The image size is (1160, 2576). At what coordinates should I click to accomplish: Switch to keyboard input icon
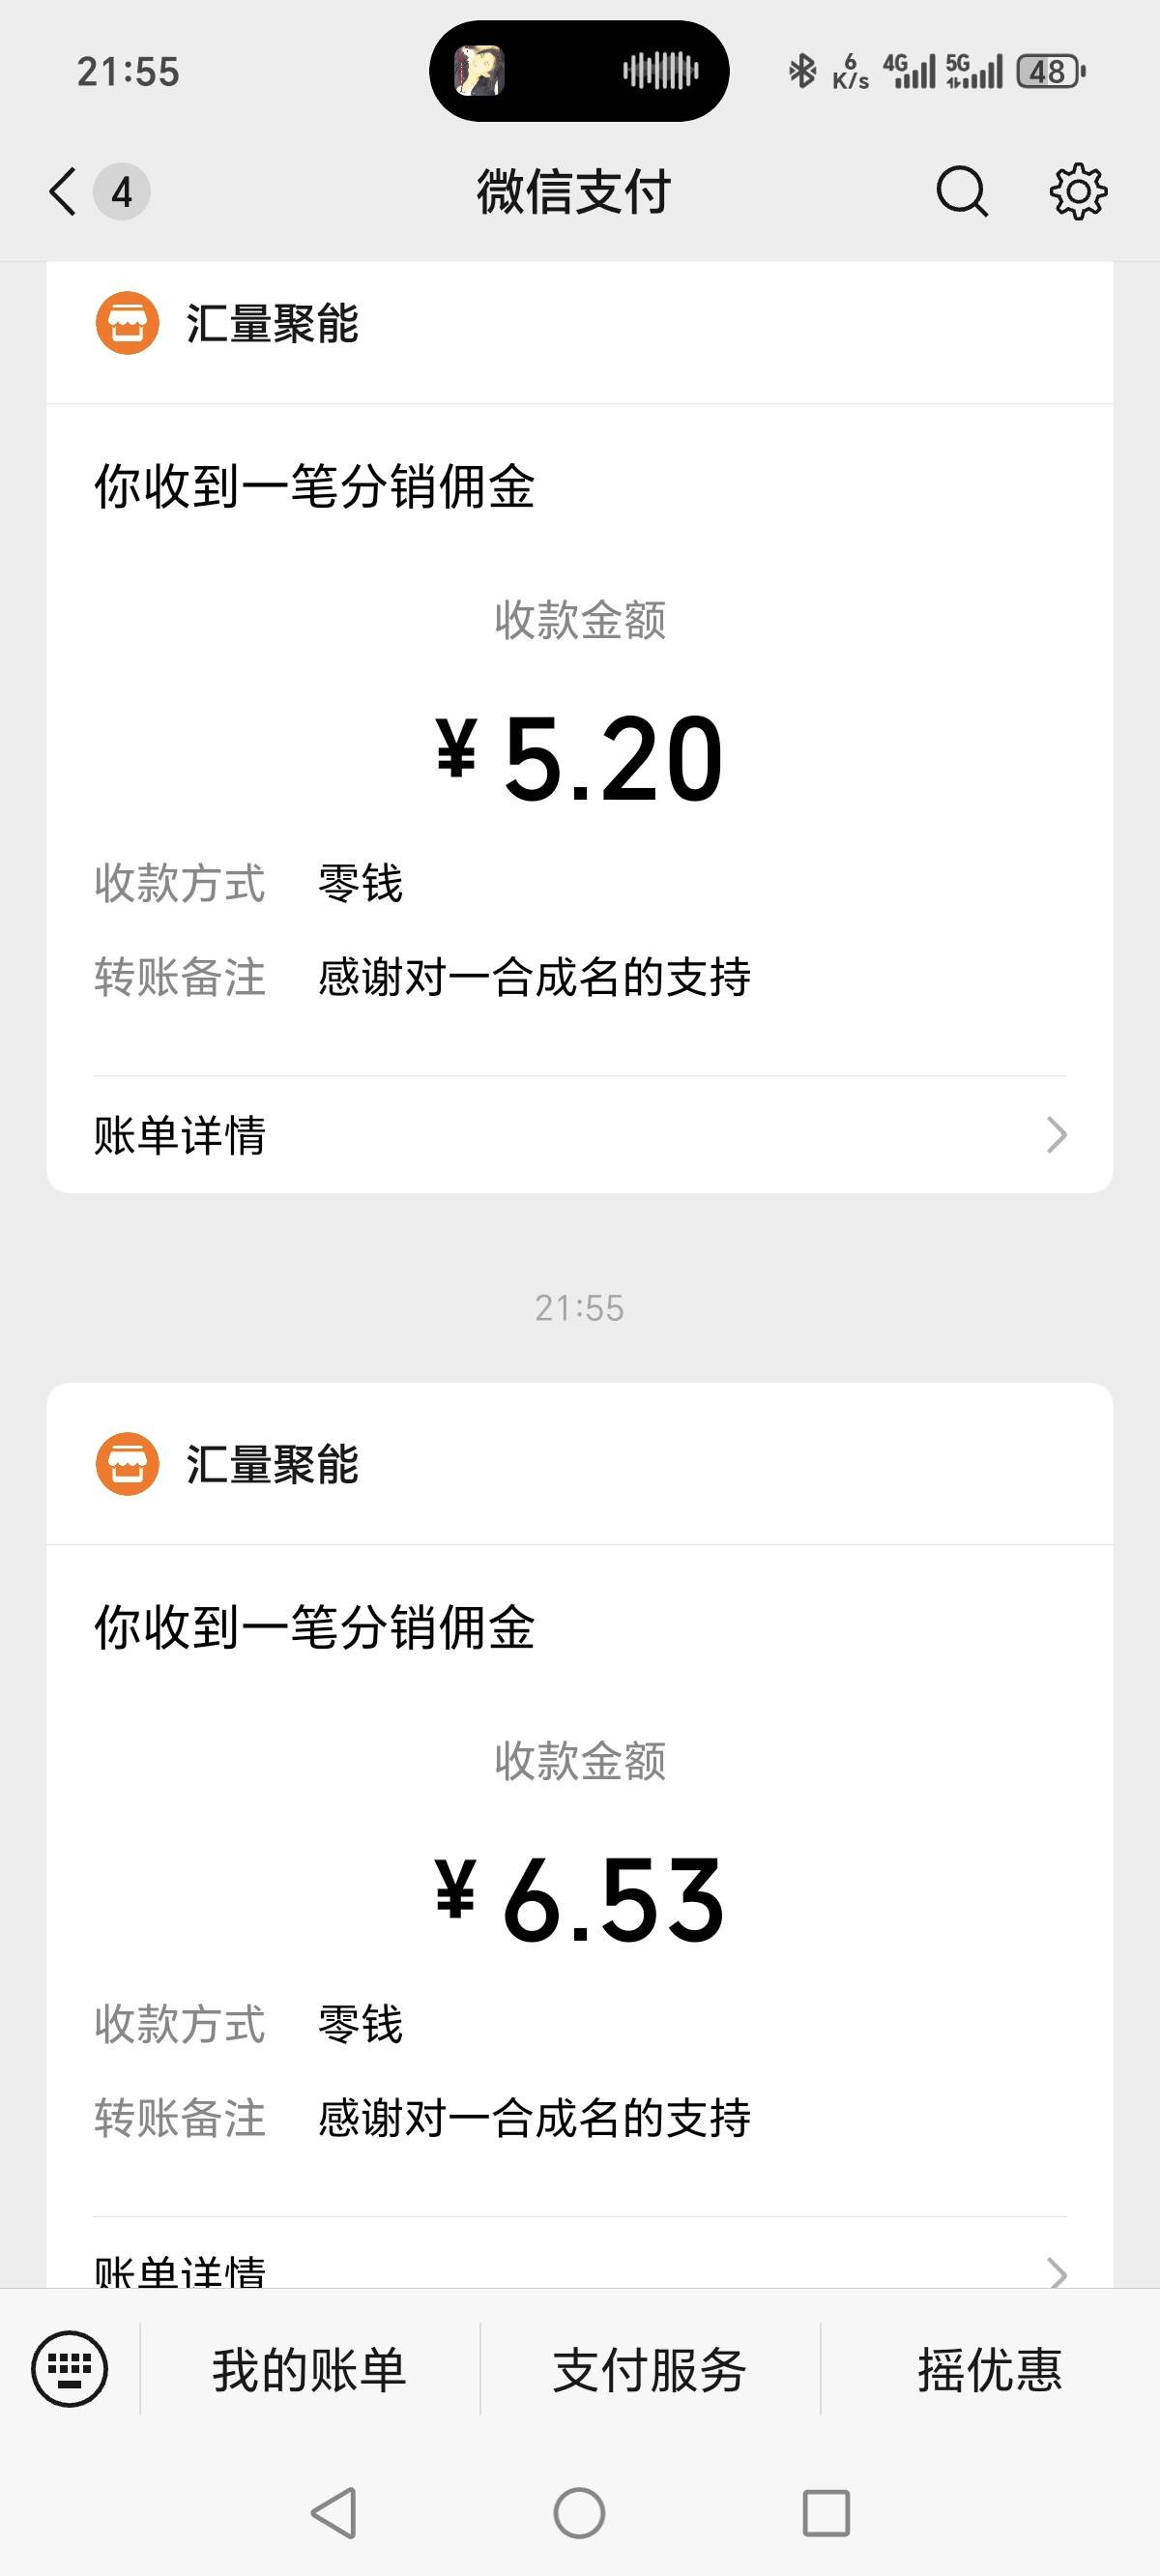pos(69,2369)
